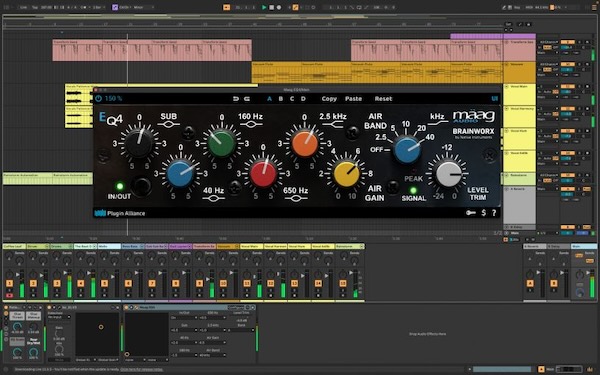This screenshot has width=600, height=375.
Task: Click the blue AIR BAND selector knob
Action: click(407, 150)
